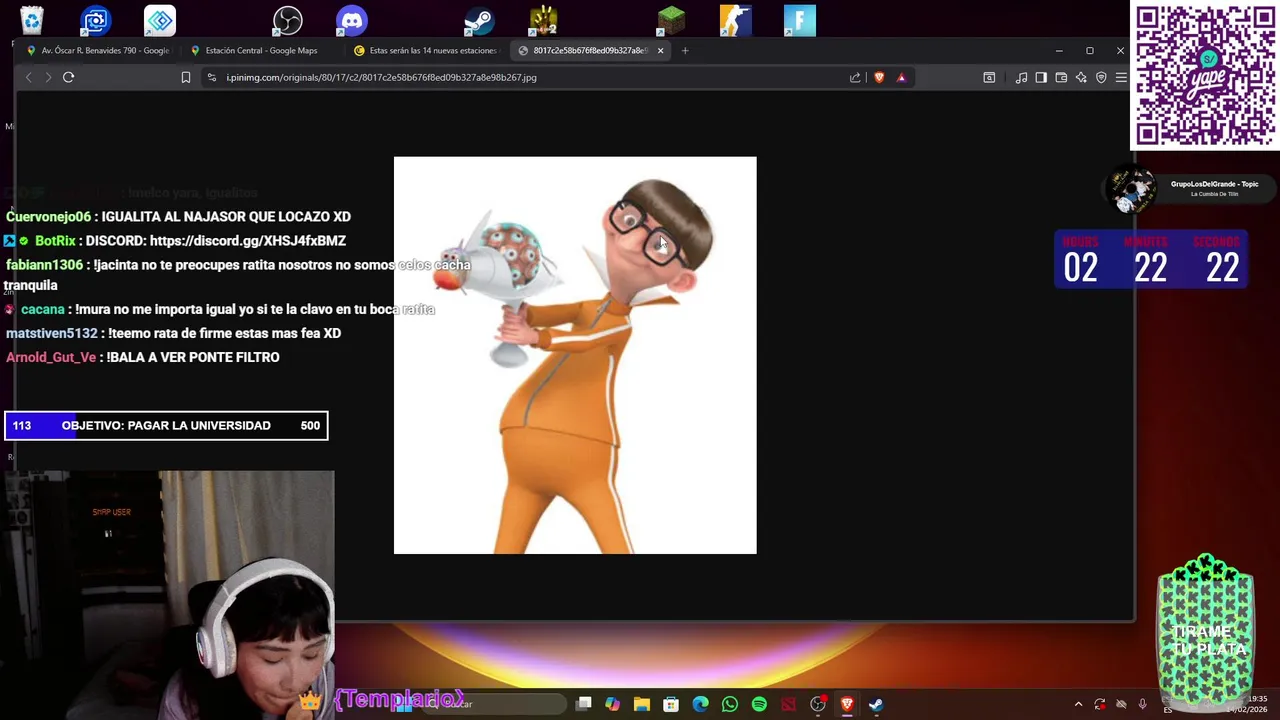
Task: Switch to the Estación Central Google Maps tab
Action: click(262, 50)
